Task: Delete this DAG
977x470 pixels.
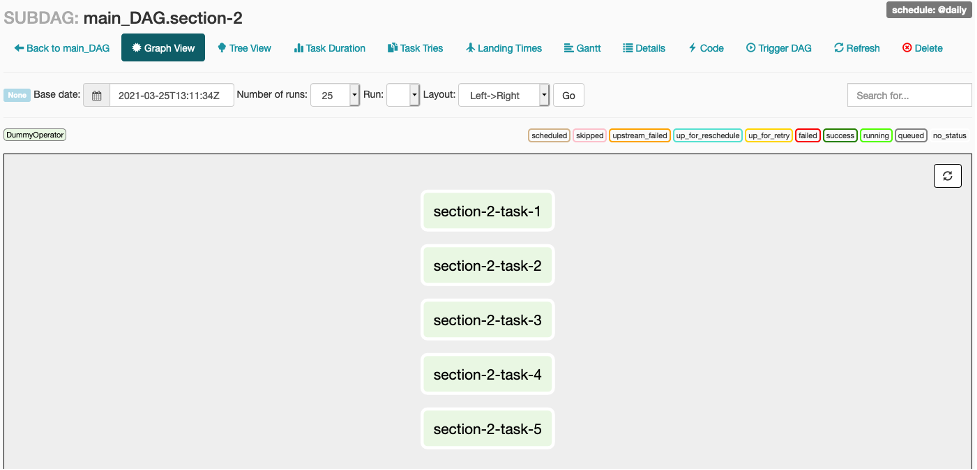Action: (x=922, y=48)
